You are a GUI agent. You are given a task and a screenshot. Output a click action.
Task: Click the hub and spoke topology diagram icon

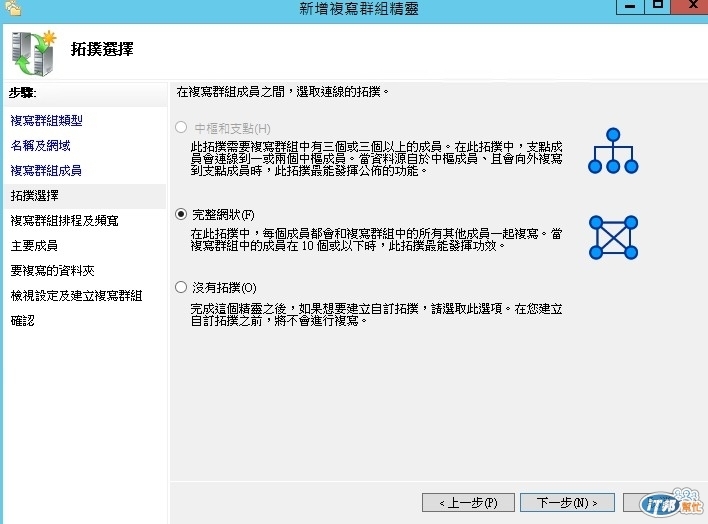[613, 151]
